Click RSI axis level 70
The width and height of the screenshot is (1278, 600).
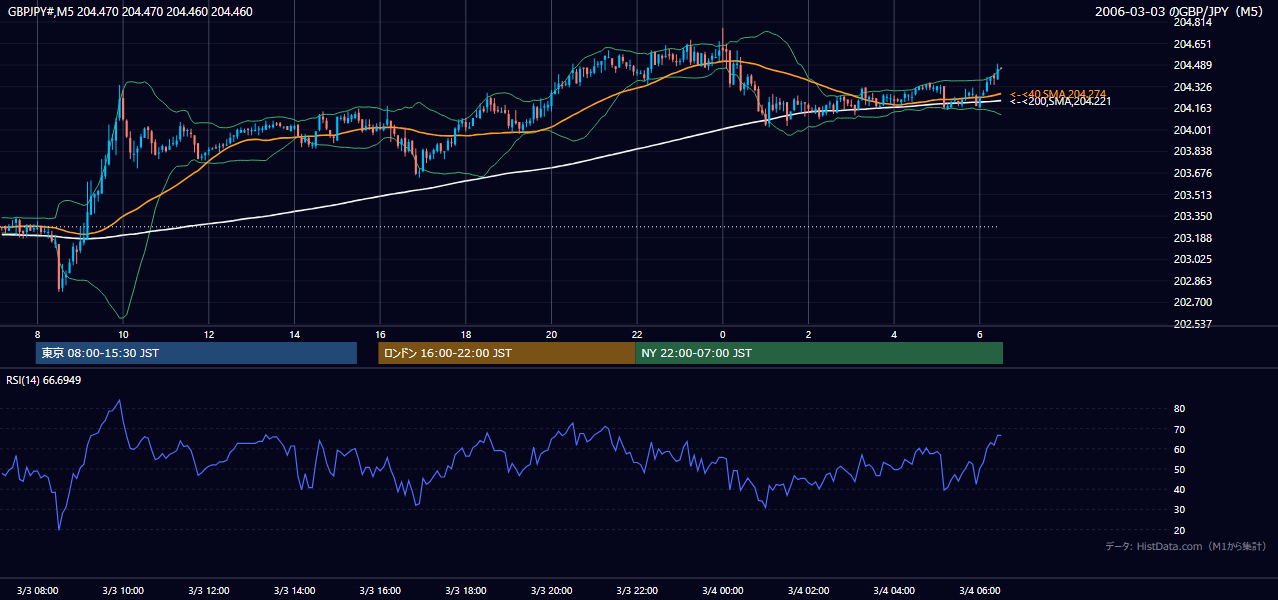pos(1179,429)
